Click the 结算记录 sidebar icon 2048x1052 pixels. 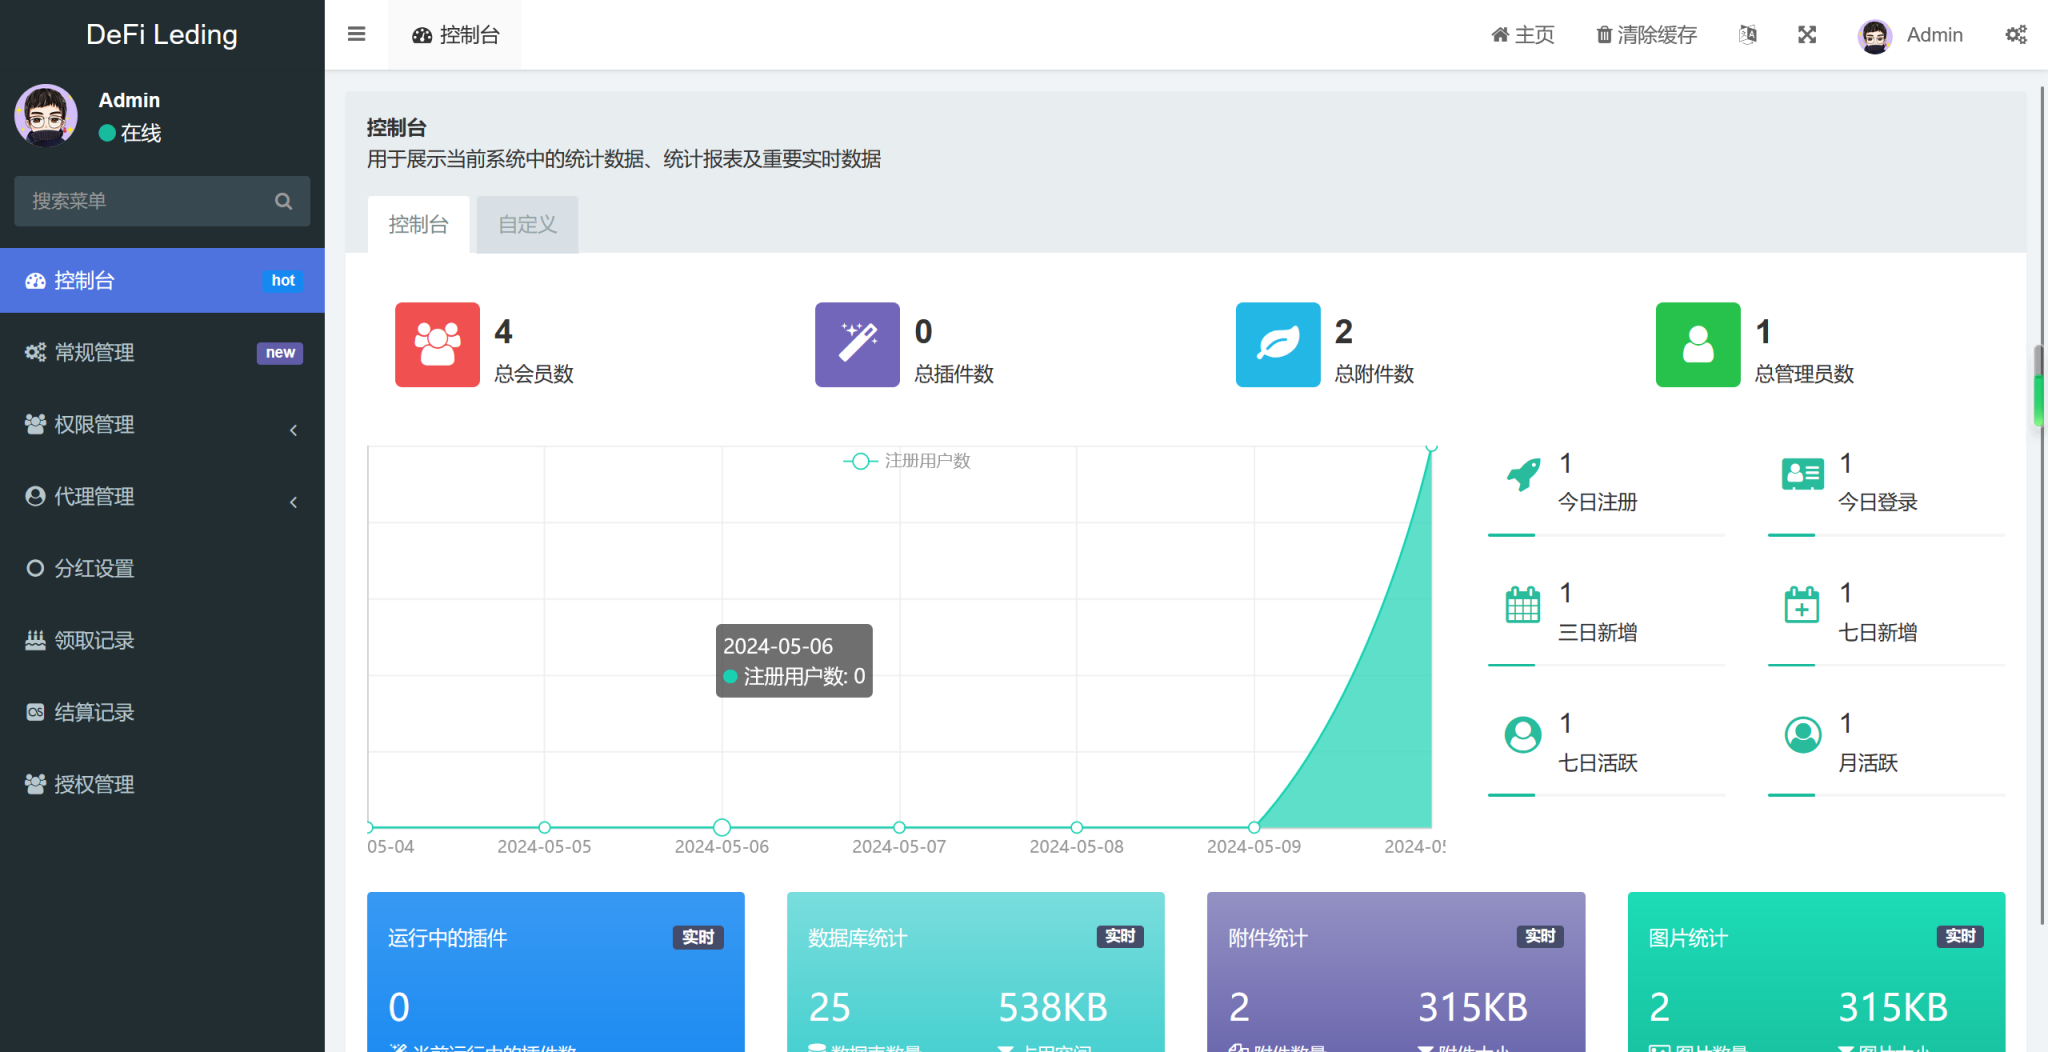pyautogui.click(x=35, y=712)
